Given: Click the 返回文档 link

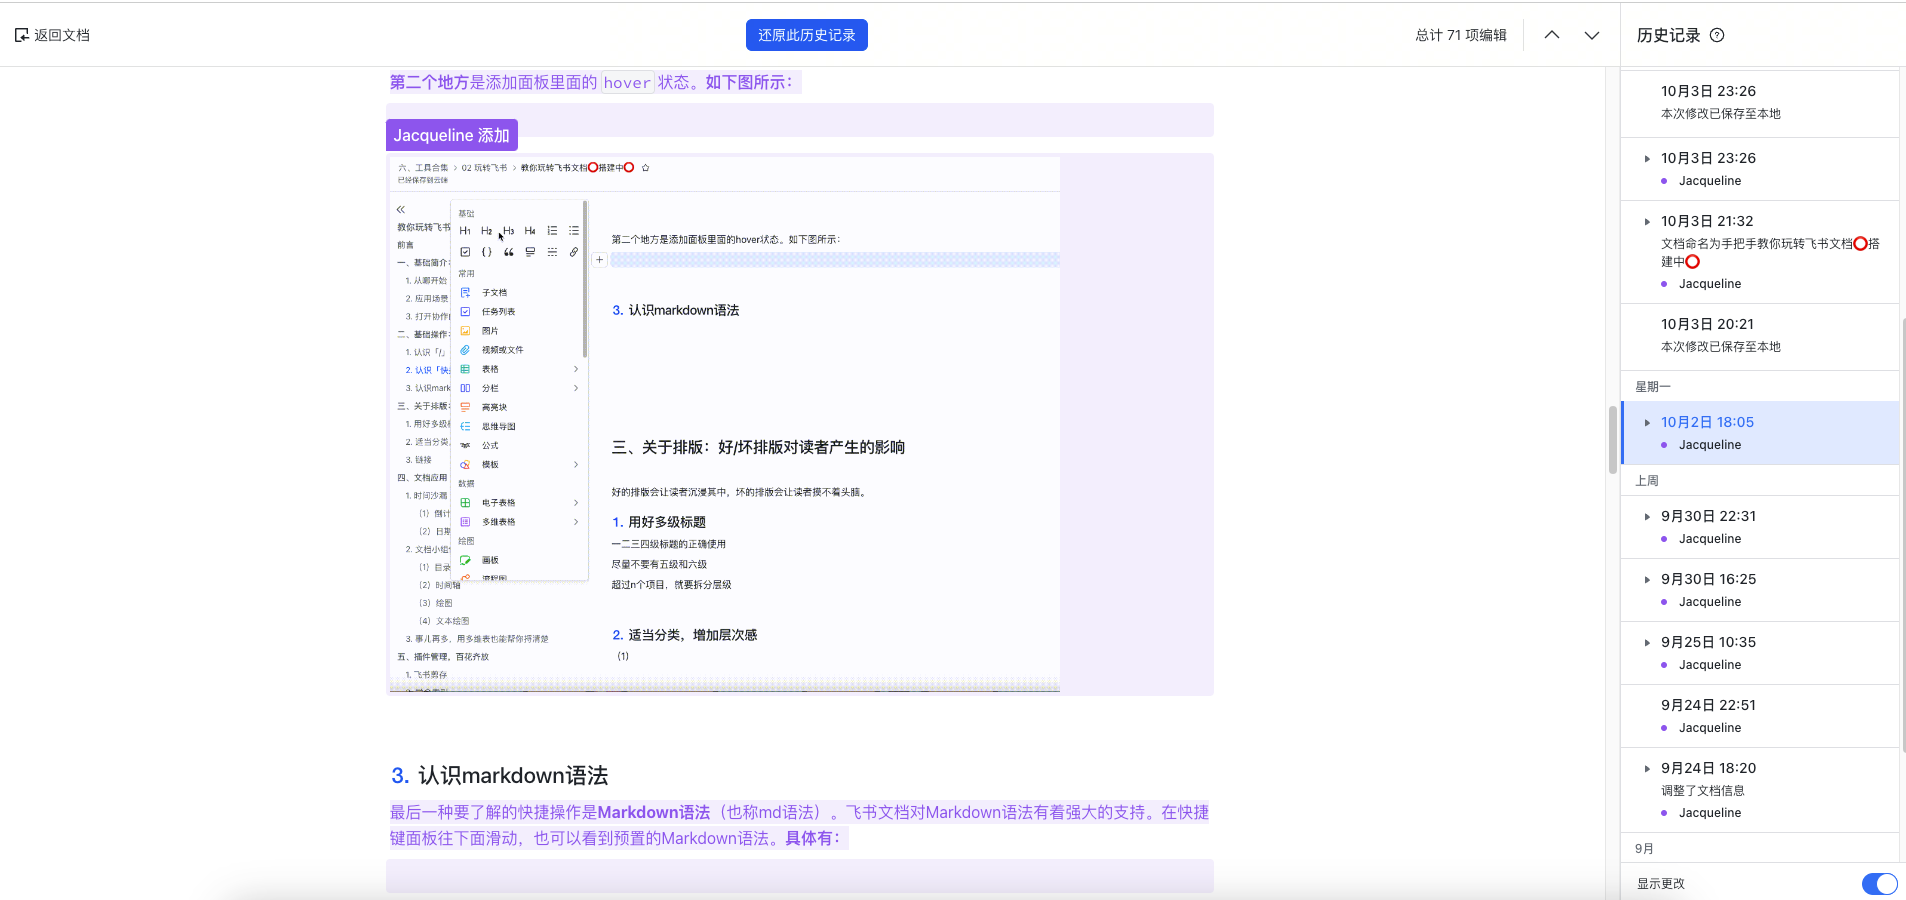Looking at the screenshot, I should pos(62,35).
